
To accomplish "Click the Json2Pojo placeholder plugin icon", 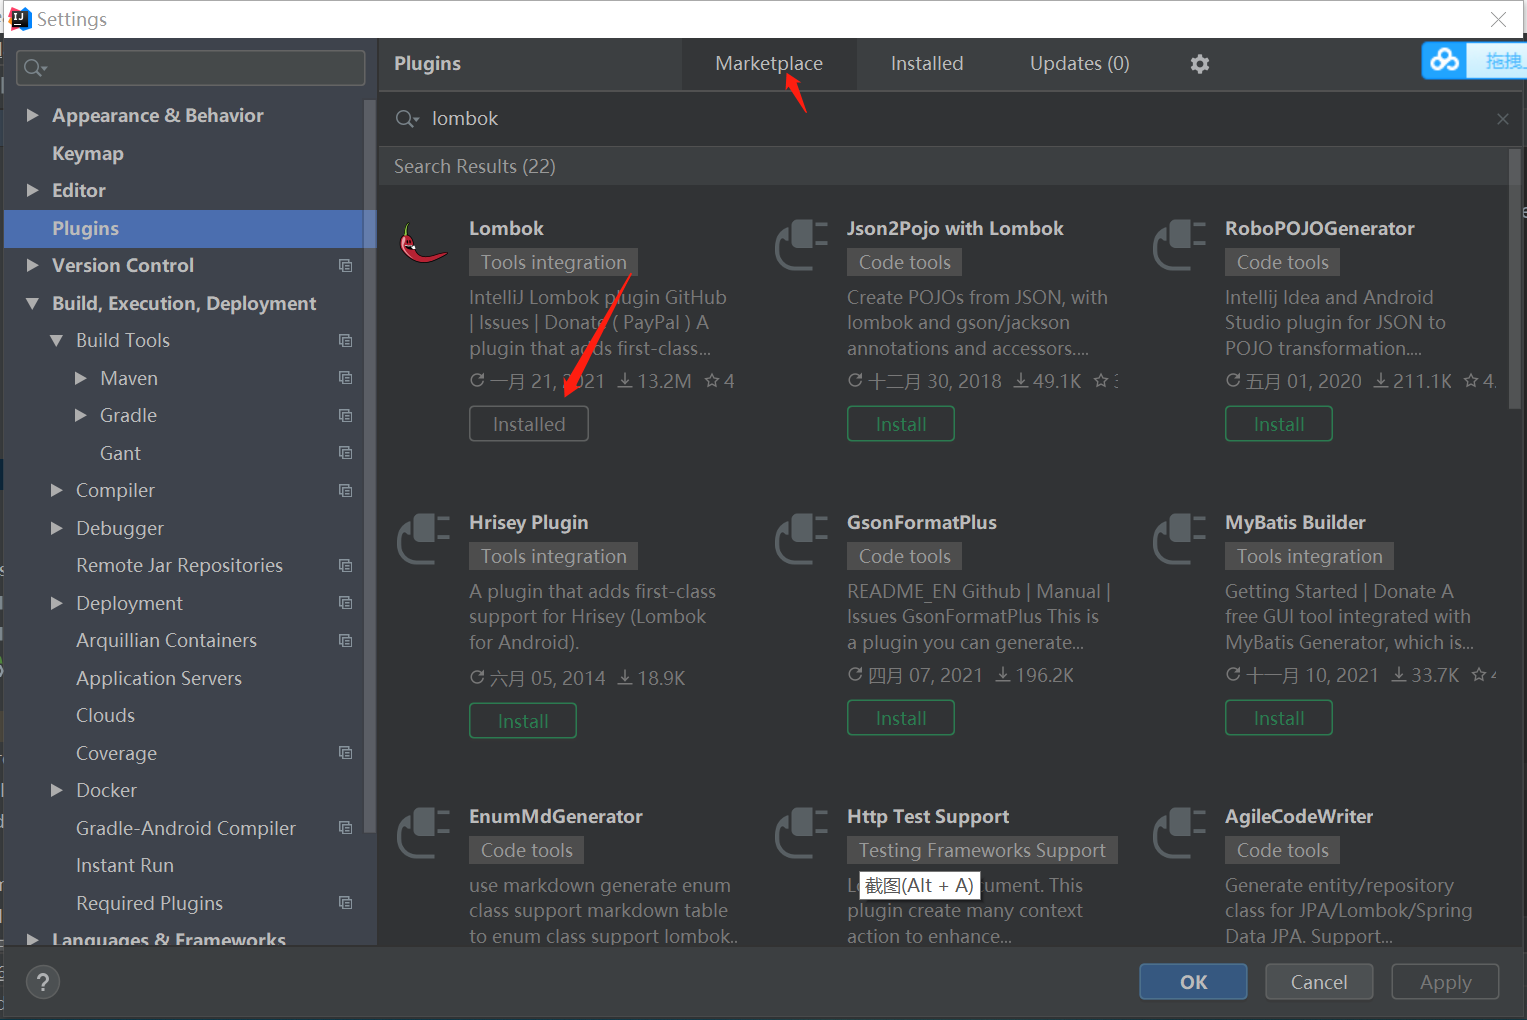I will click(x=801, y=243).
